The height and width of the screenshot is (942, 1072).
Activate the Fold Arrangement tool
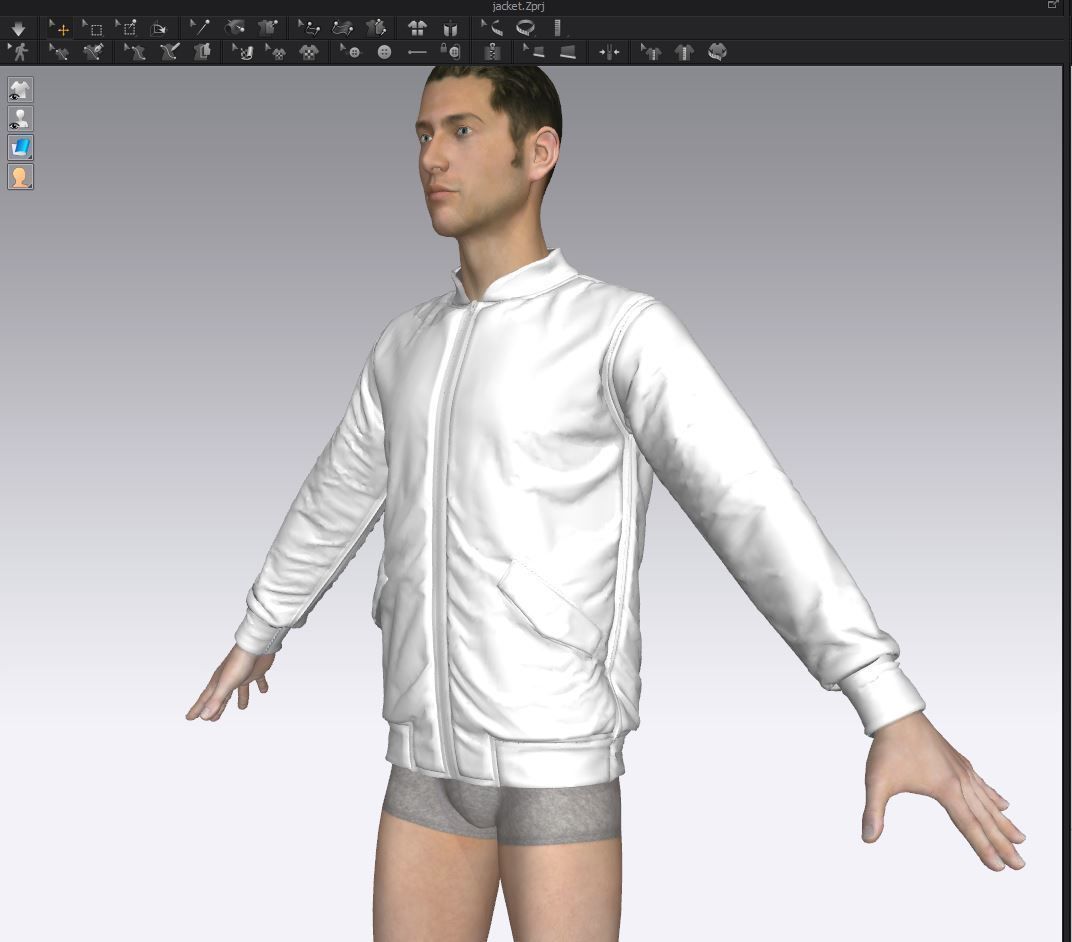(159, 29)
